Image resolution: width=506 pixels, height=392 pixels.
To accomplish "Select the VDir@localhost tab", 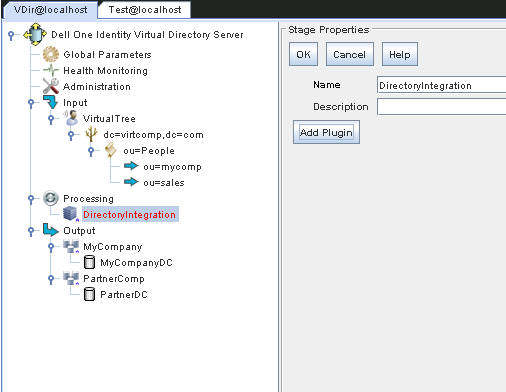I will (x=51, y=10).
